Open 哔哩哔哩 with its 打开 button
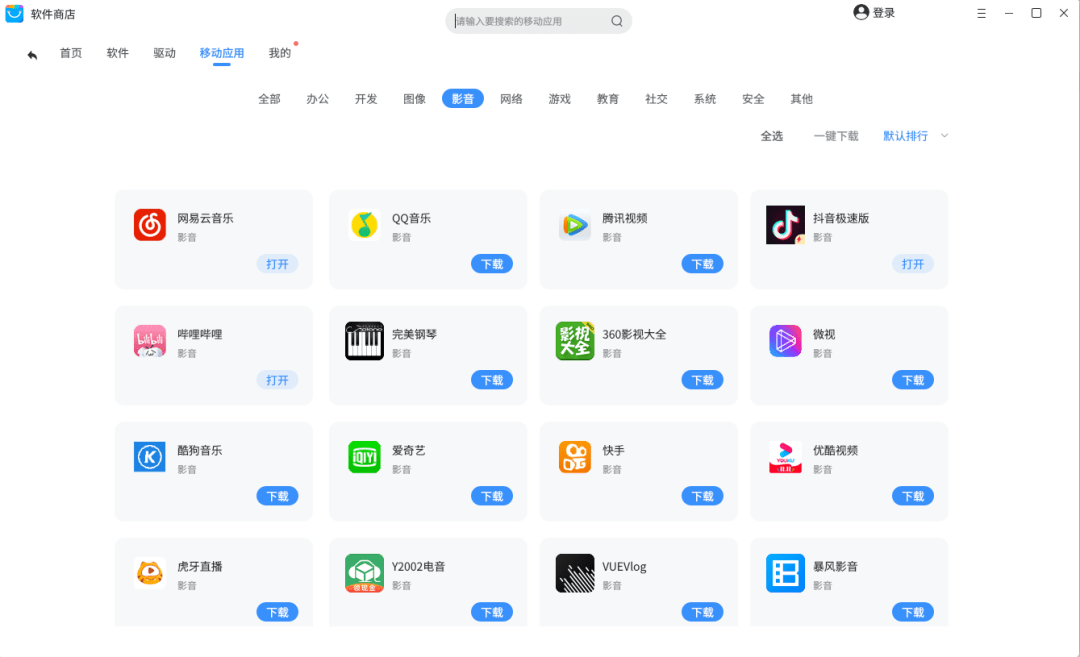The width and height of the screenshot is (1080, 657). coord(278,380)
